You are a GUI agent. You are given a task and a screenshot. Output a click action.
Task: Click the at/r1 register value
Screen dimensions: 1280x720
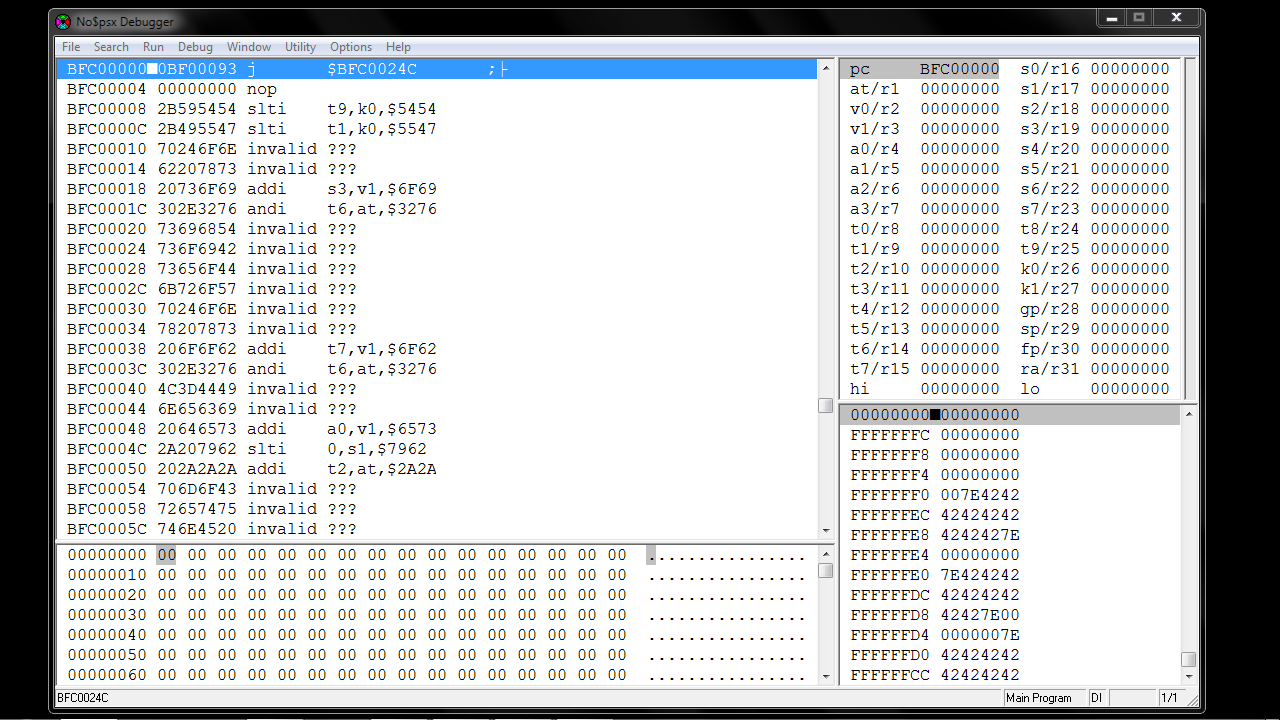pyautogui.click(x=960, y=89)
